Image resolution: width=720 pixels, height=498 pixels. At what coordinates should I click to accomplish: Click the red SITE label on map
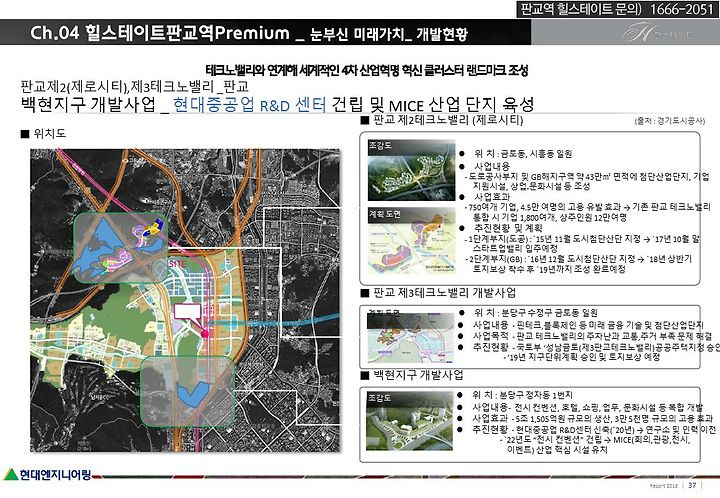click(177, 264)
